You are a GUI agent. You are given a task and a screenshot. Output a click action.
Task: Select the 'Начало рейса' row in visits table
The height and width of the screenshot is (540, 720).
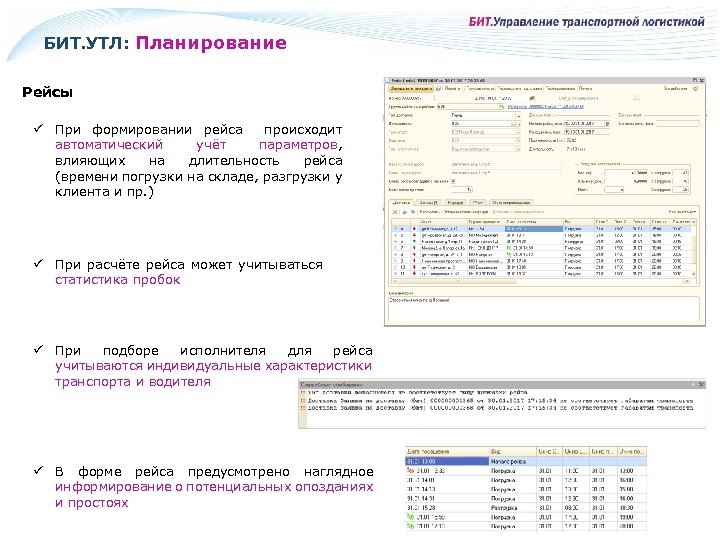tap(526, 461)
